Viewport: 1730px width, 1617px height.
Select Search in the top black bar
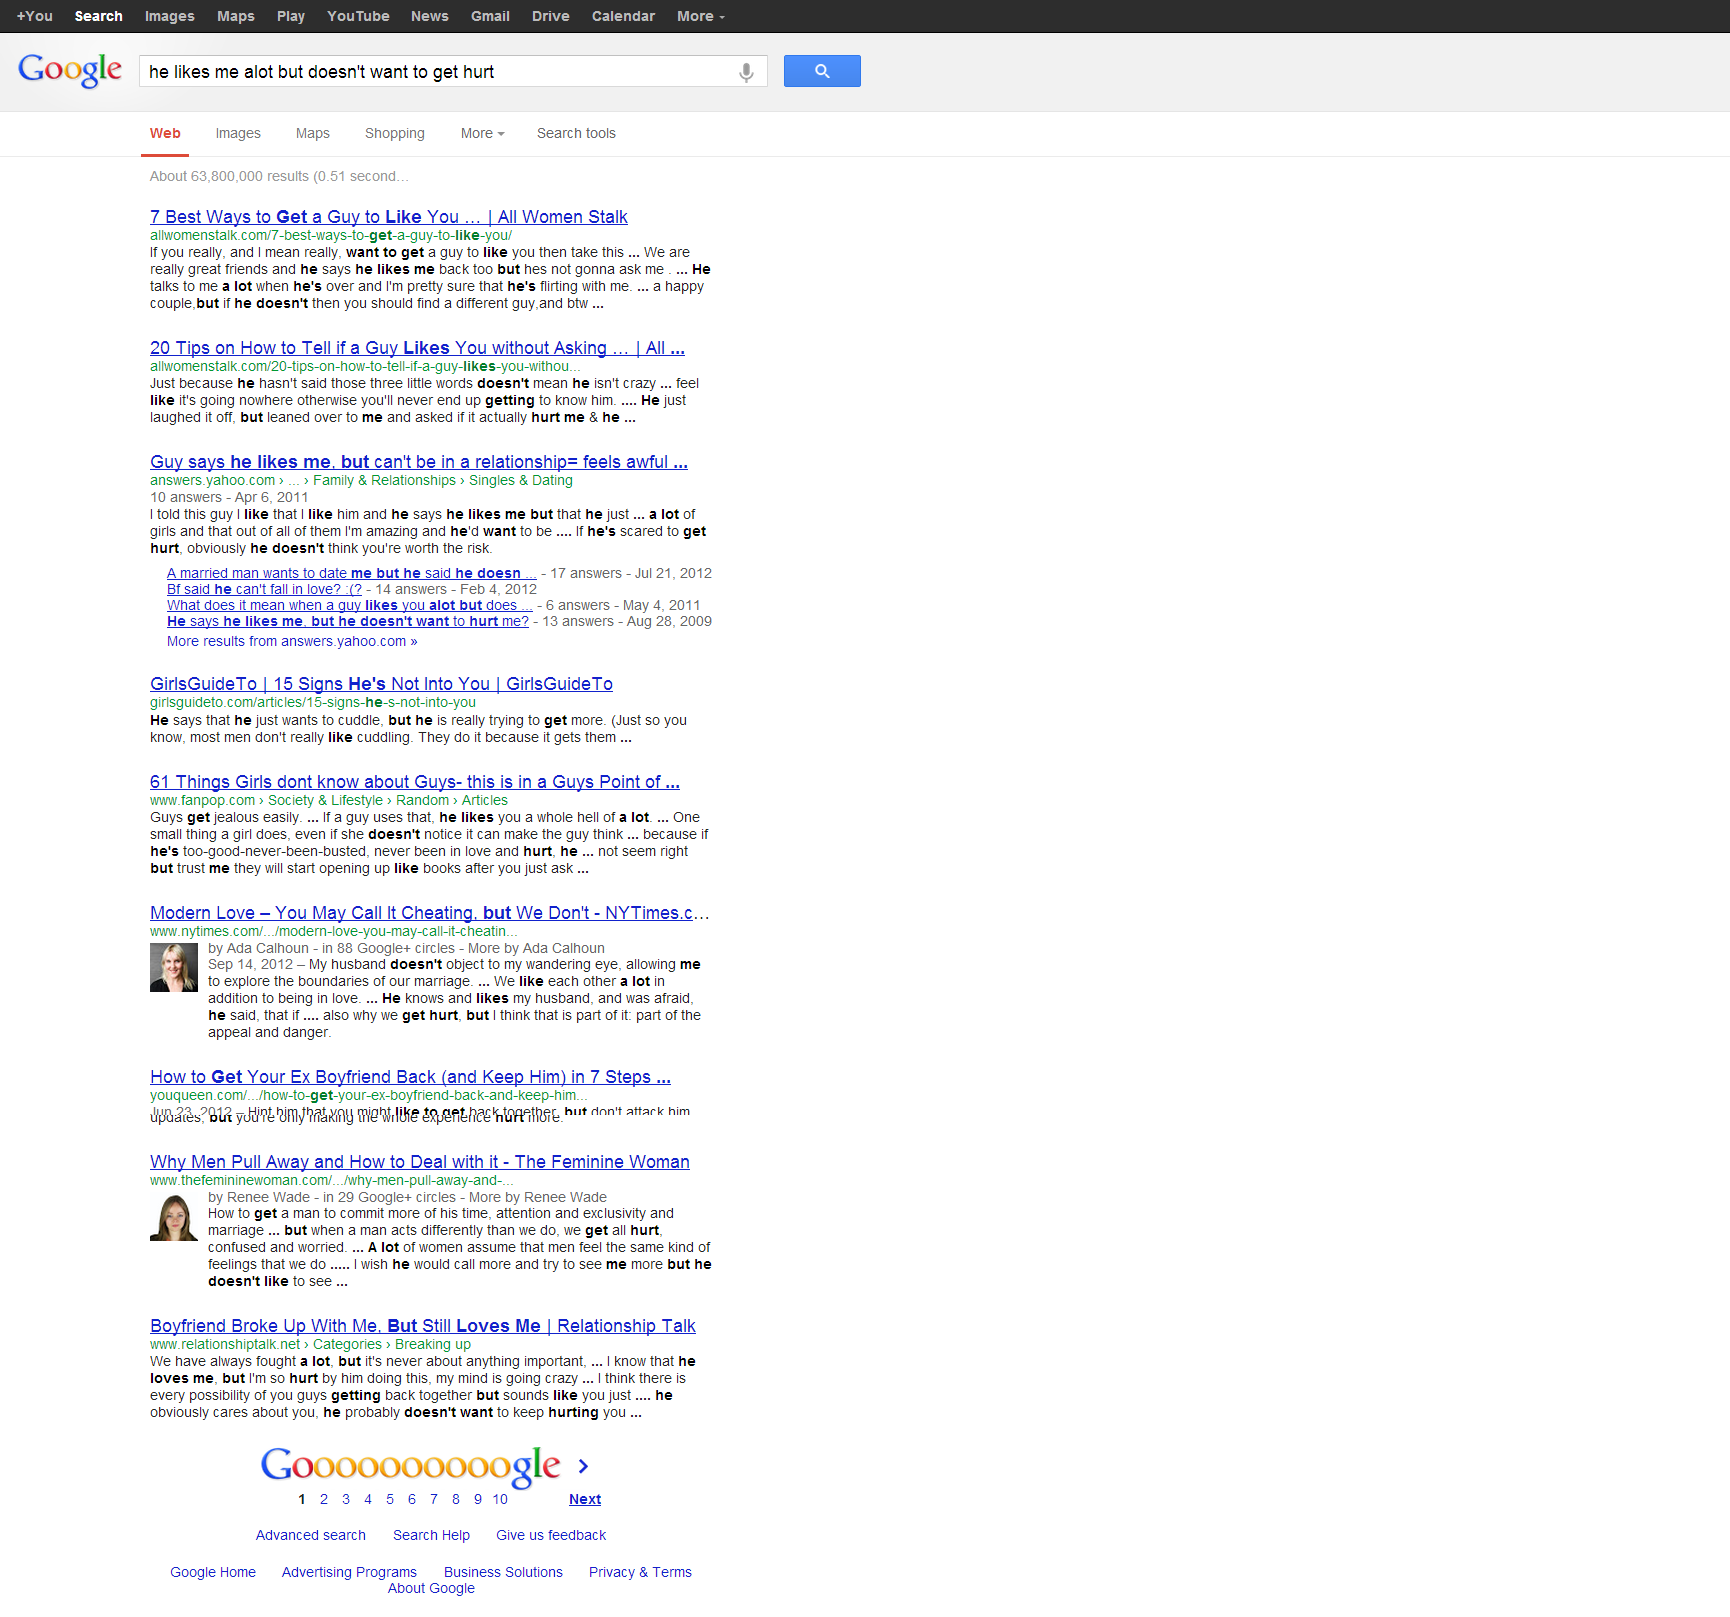[99, 16]
